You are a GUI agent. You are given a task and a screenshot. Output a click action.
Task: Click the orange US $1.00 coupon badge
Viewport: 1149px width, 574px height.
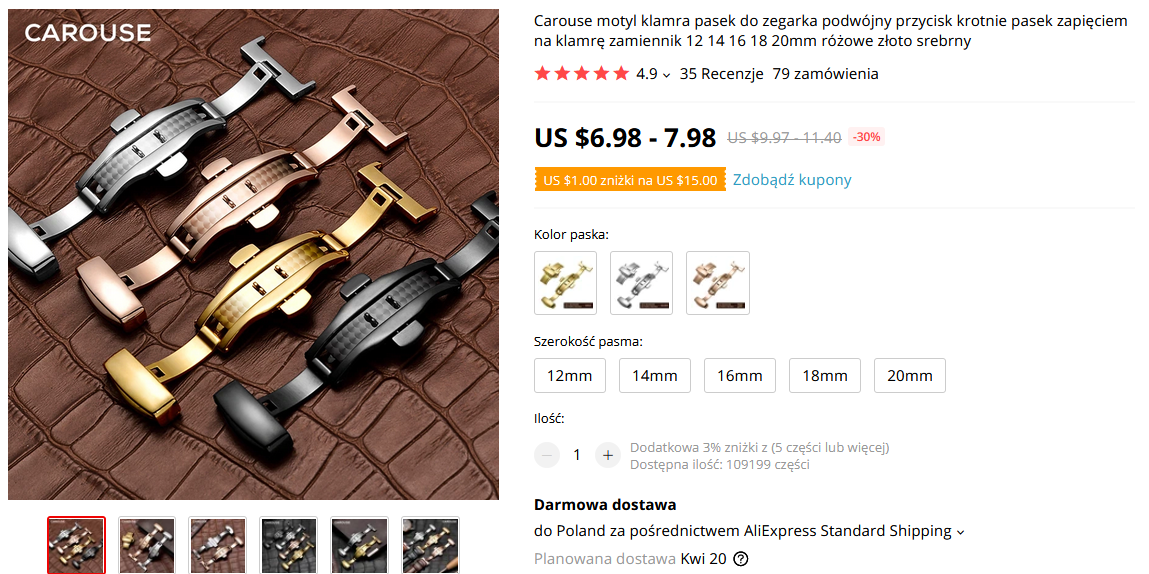630,180
